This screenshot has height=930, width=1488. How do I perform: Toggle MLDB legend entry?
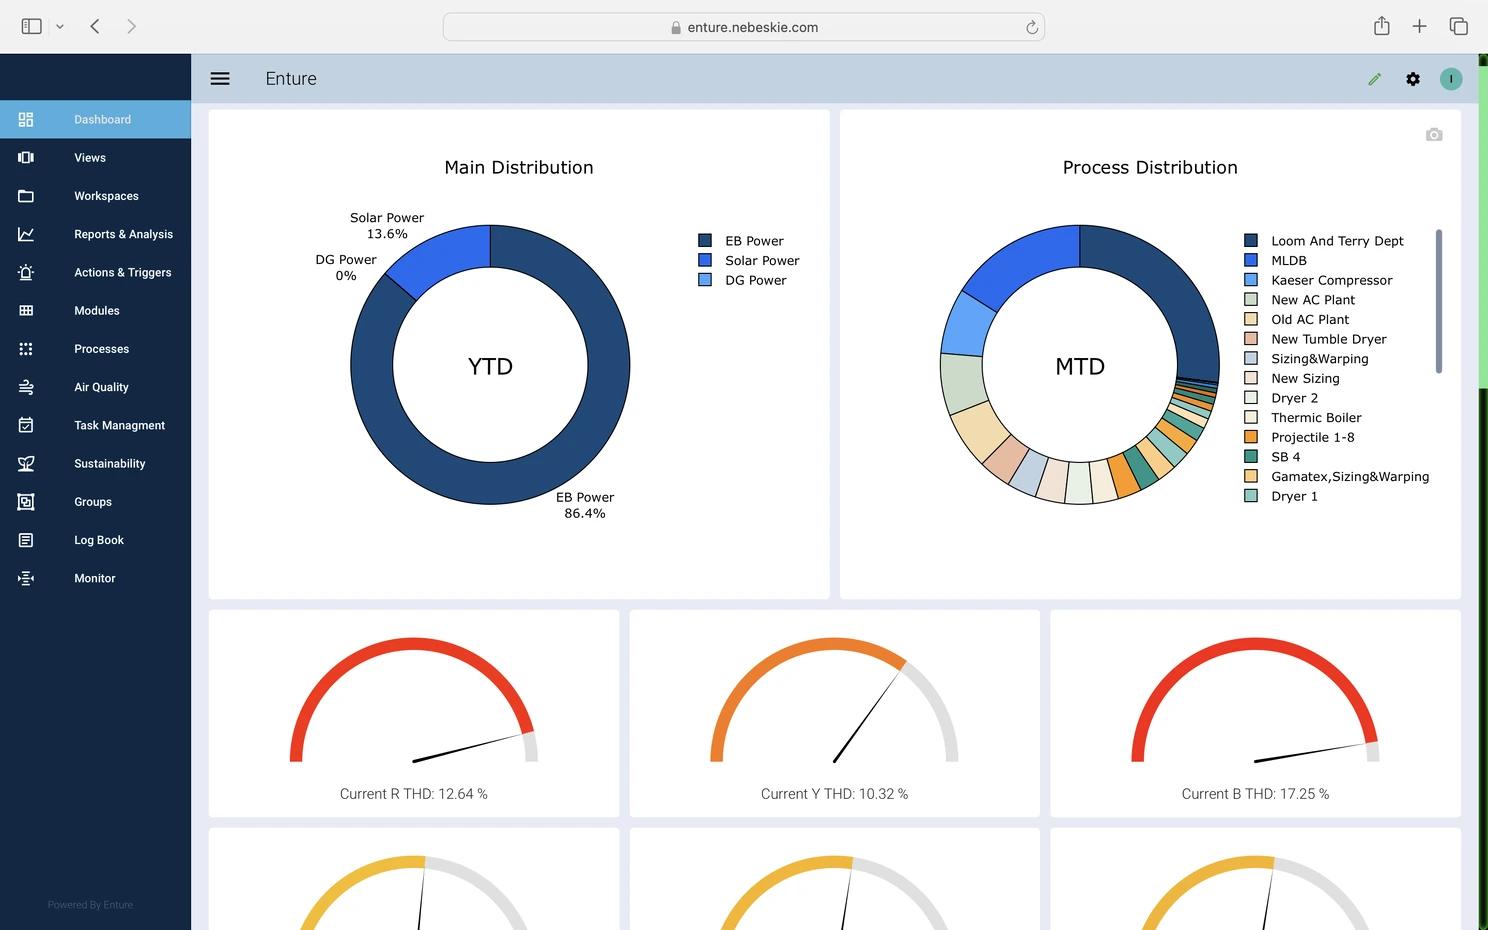point(1275,260)
